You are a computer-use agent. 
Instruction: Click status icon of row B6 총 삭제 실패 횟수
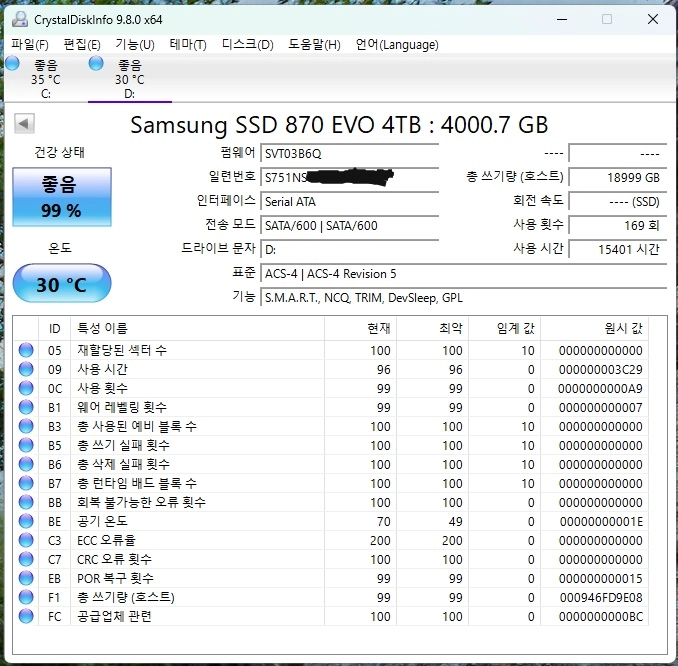[x=26, y=464]
